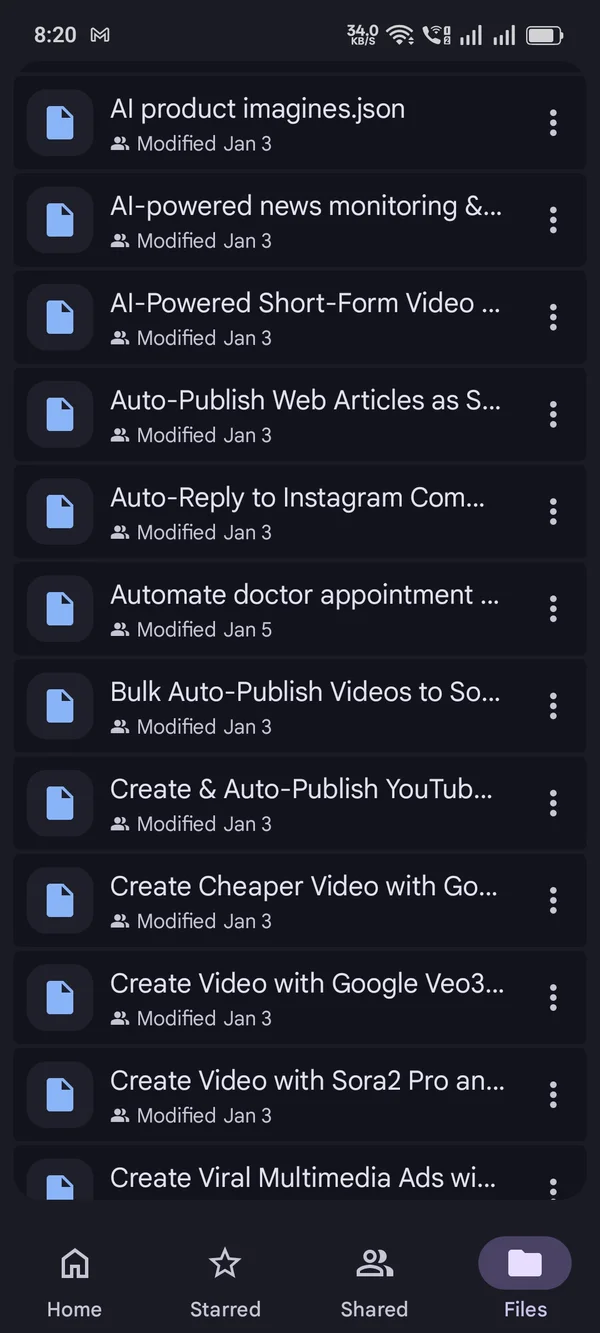Tap file icon of Create Video with Sora2 Pro

pyautogui.click(x=60, y=1094)
